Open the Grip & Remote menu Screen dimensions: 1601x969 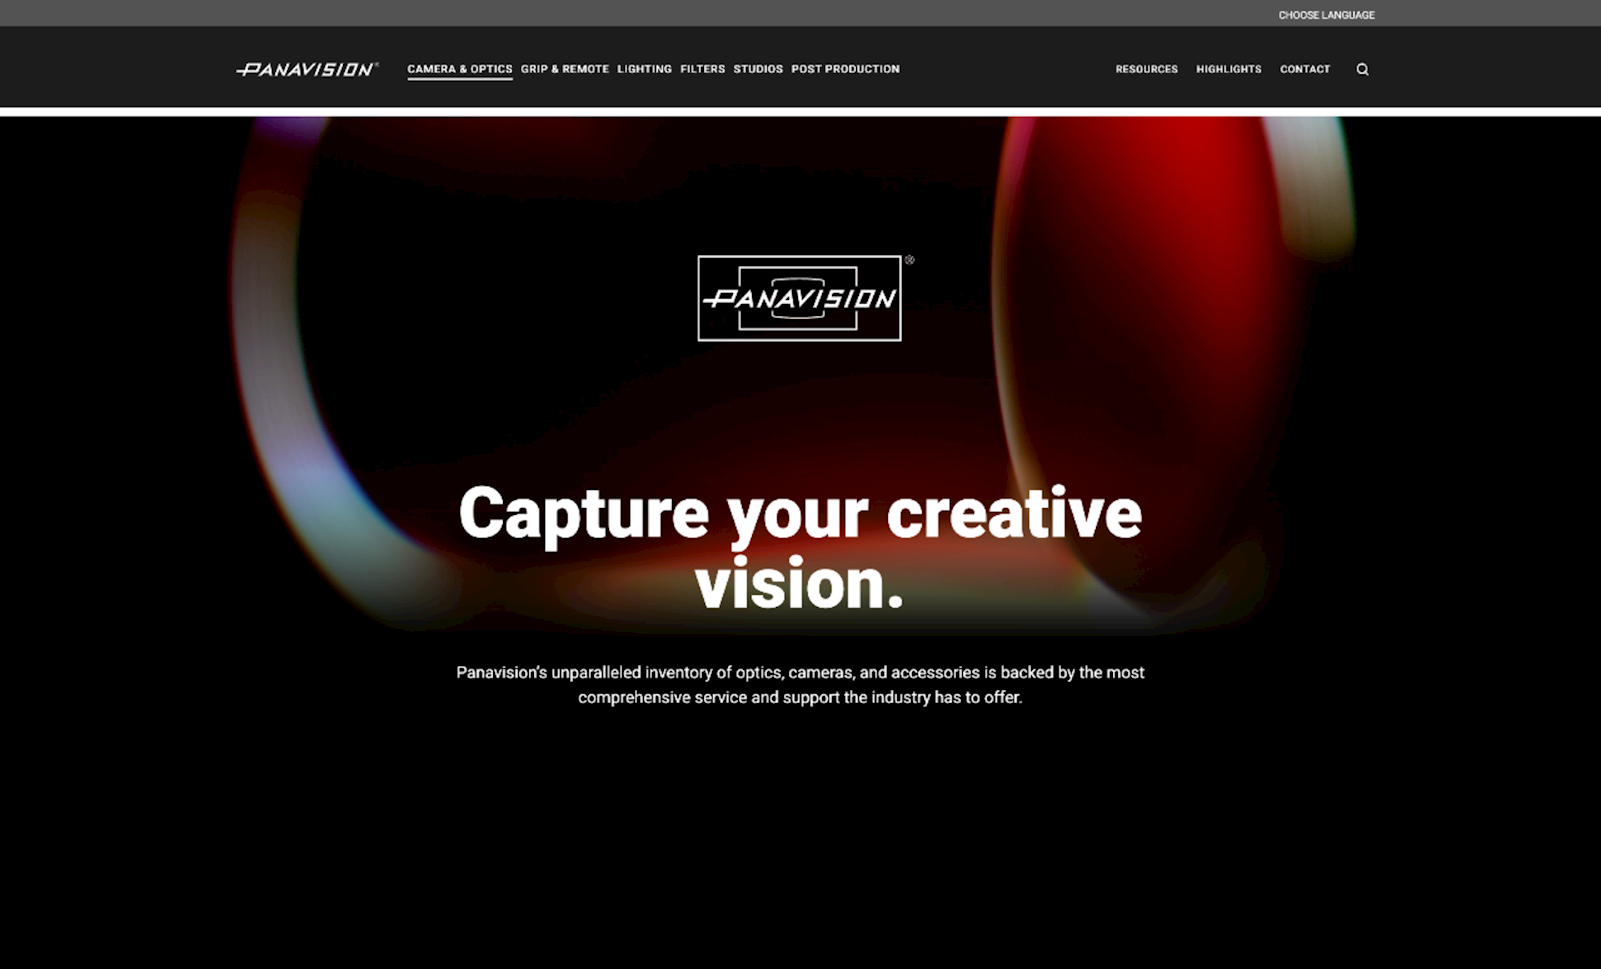click(565, 69)
